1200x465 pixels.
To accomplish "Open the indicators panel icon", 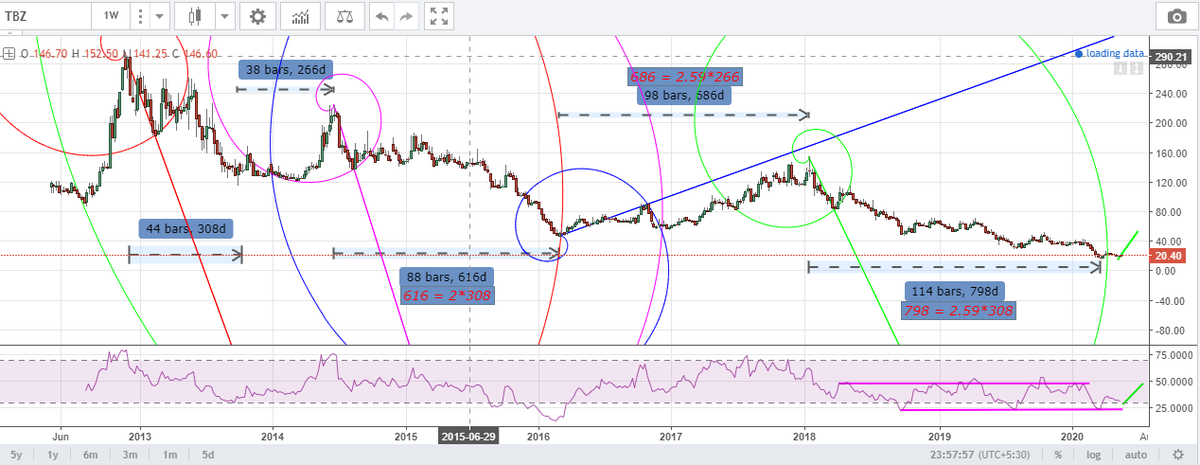I will [300, 16].
